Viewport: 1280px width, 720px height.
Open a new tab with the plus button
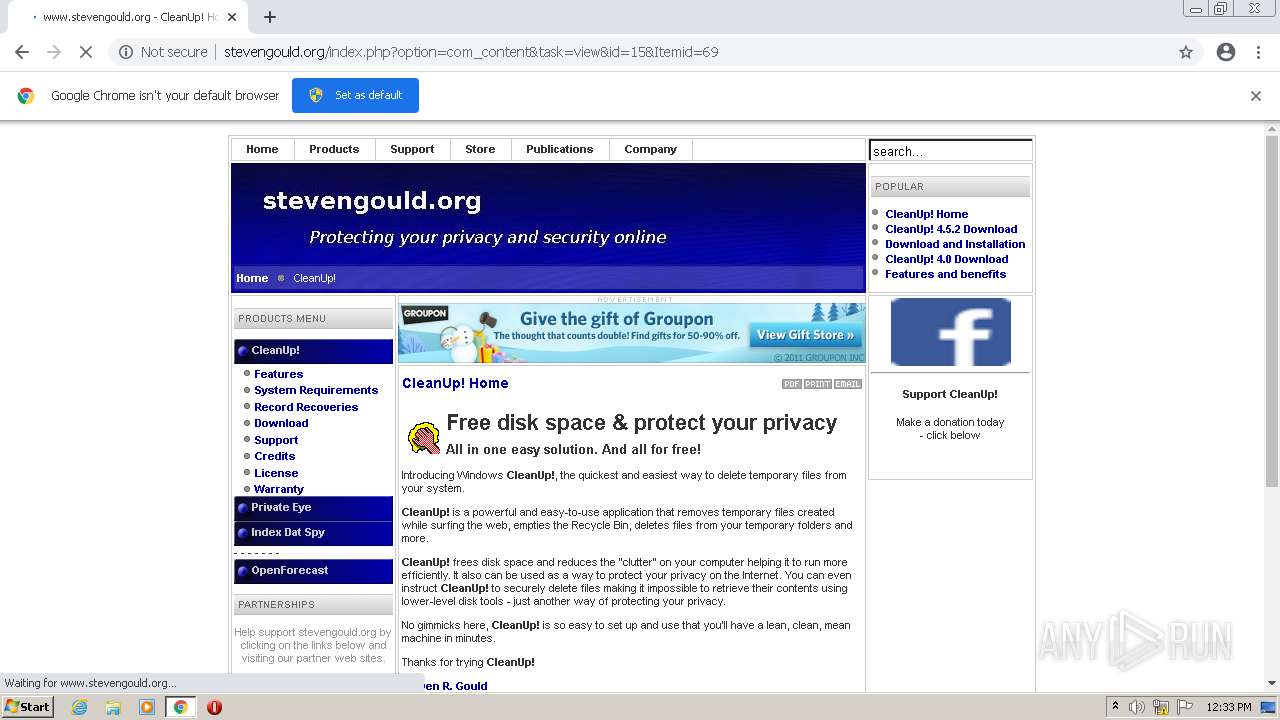click(x=270, y=17)
